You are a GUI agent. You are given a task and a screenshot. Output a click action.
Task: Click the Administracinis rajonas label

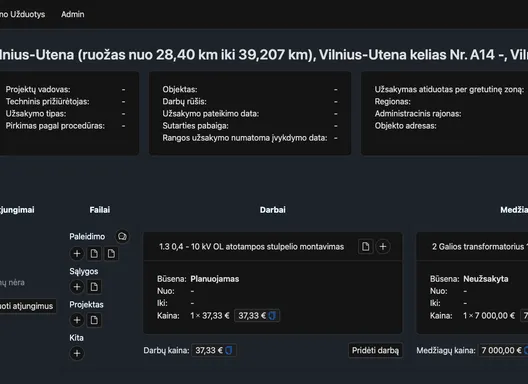(x=418, y=114)
